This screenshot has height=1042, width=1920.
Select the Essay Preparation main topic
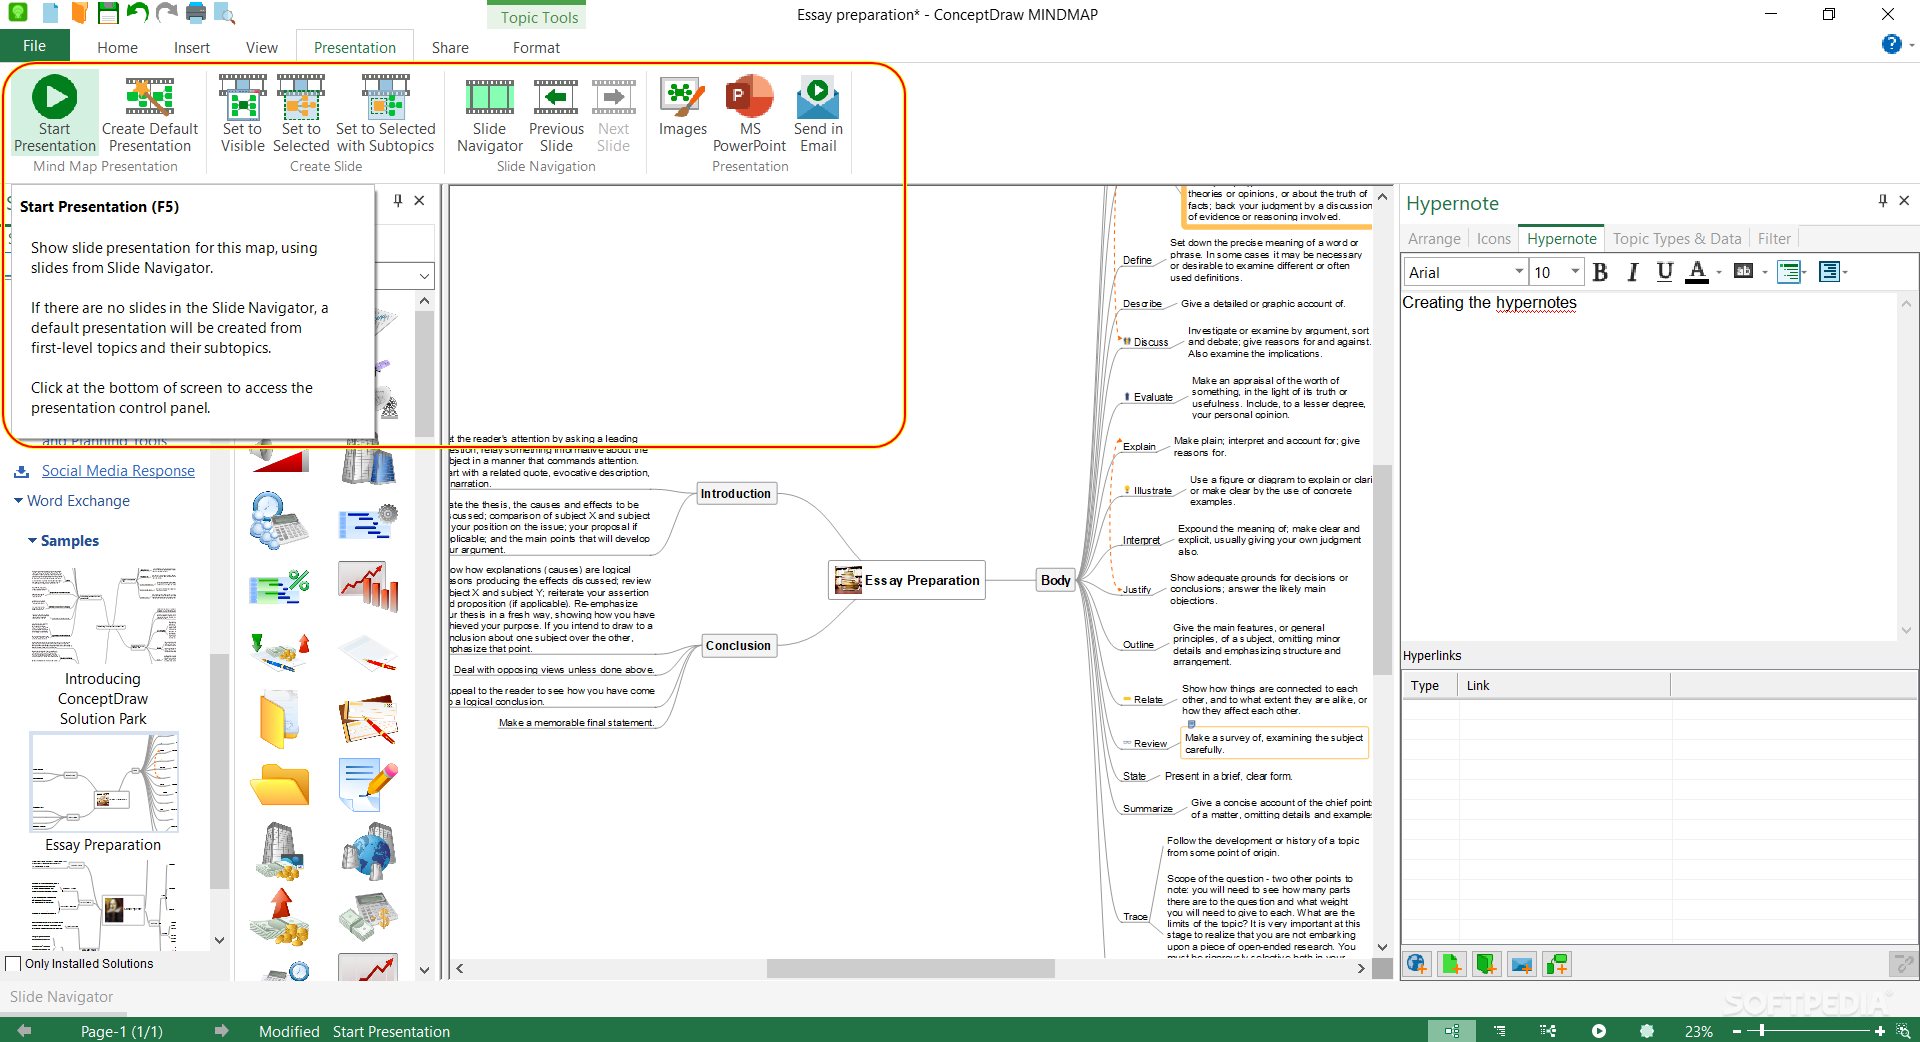click(907, 580)
